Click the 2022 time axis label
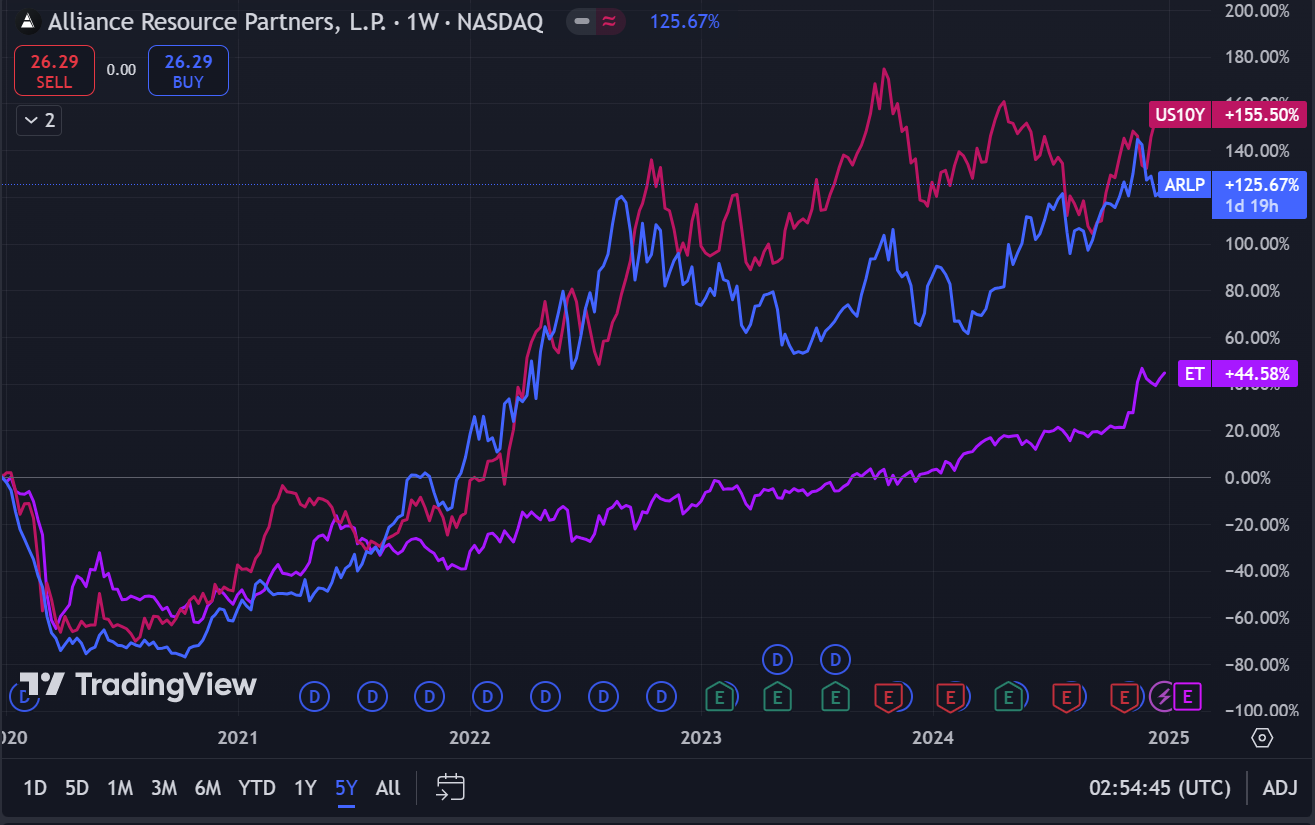Image resolution: width=1315 pixels, height=825 pixels. point(469,738)
